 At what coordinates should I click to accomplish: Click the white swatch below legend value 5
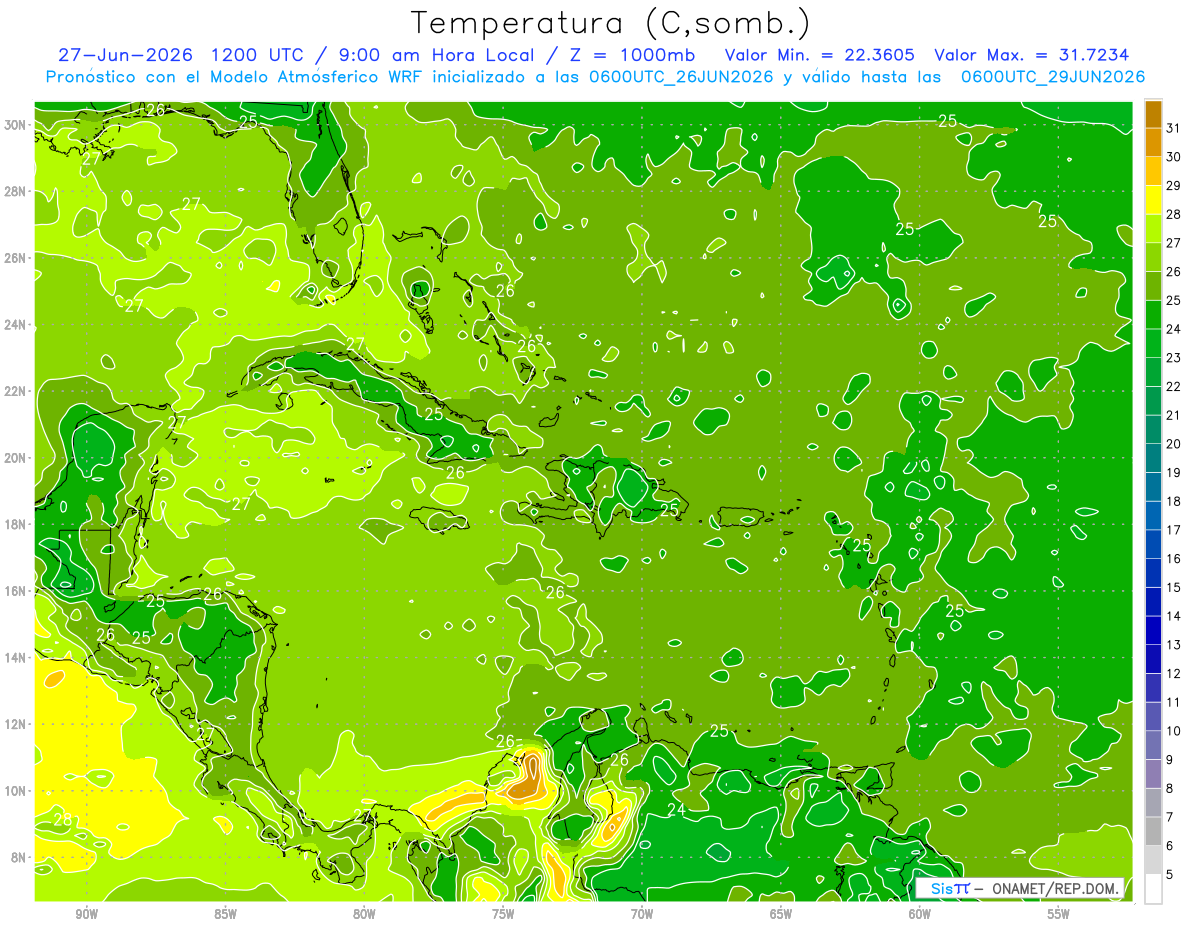click(1153, 888)
